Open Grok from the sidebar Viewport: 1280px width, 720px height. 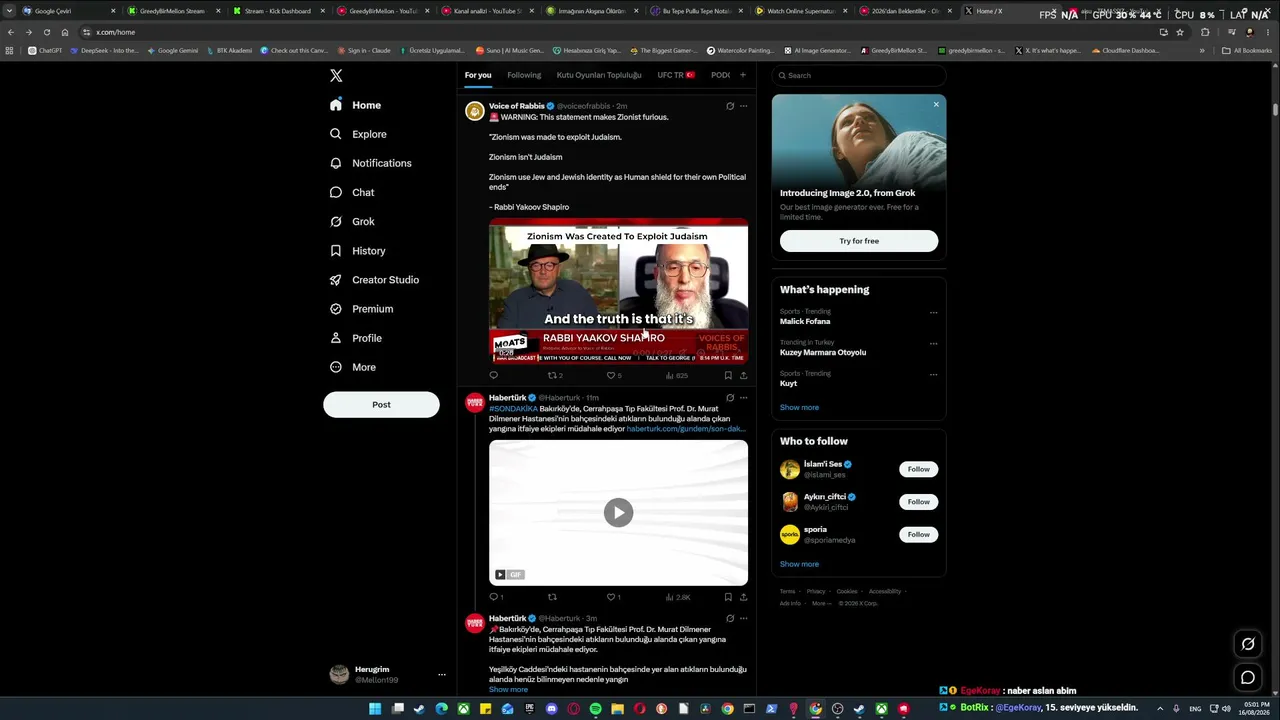click(352, 221)
